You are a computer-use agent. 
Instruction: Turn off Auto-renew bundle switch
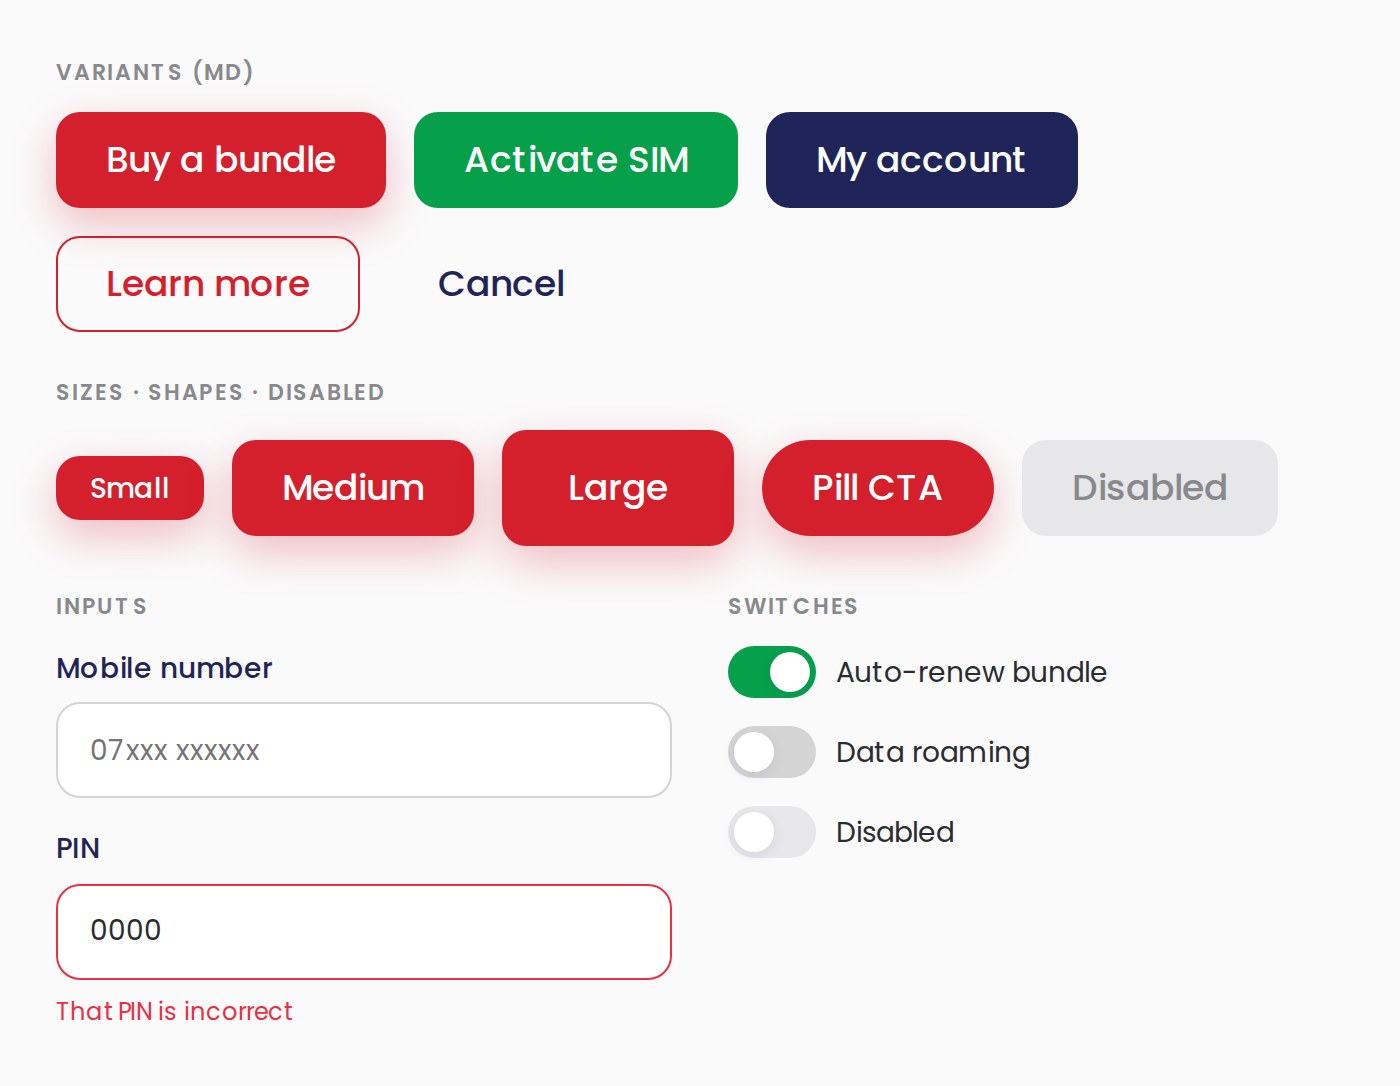[x=772, y=672]
